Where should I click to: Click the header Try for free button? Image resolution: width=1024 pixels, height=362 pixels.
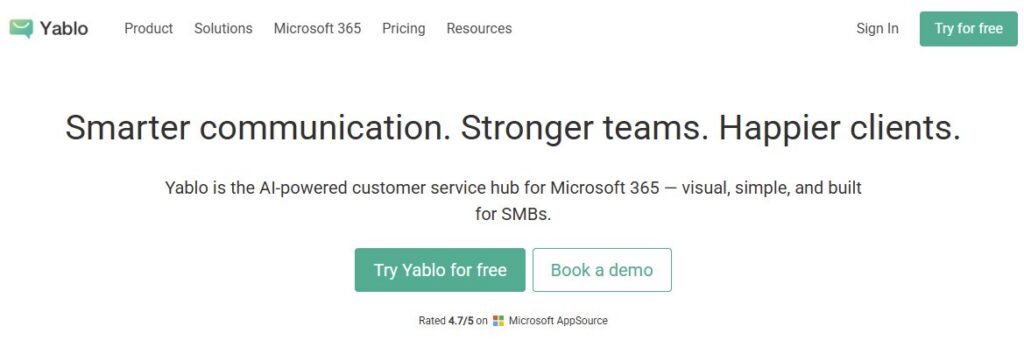[x=968, y=29]
